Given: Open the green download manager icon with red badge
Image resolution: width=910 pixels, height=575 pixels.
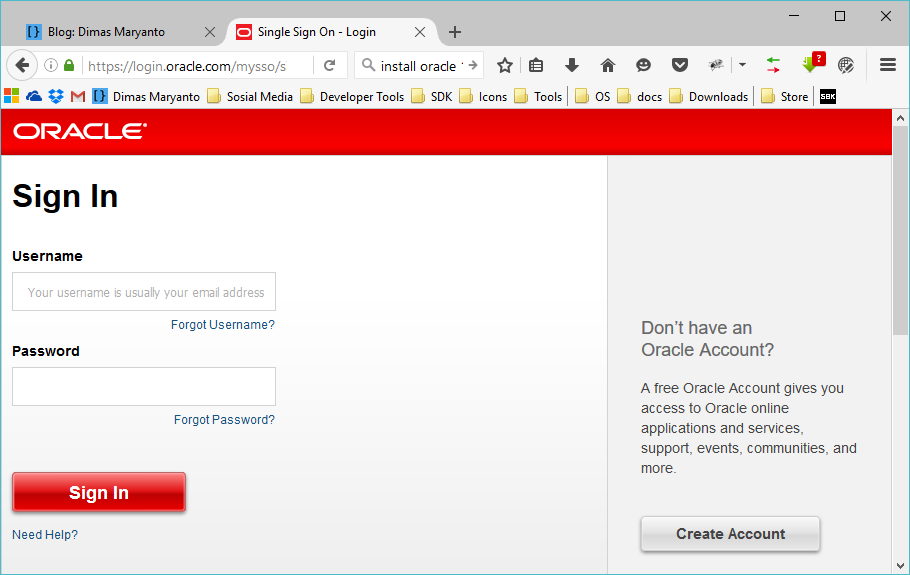Looking at the screenshot, I should [812, 63].
